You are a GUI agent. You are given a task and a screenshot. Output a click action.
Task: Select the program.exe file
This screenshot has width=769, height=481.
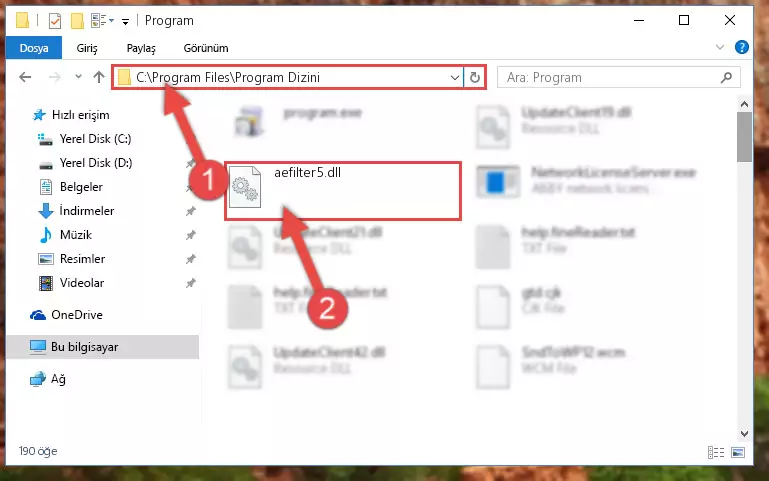[299, 121]
